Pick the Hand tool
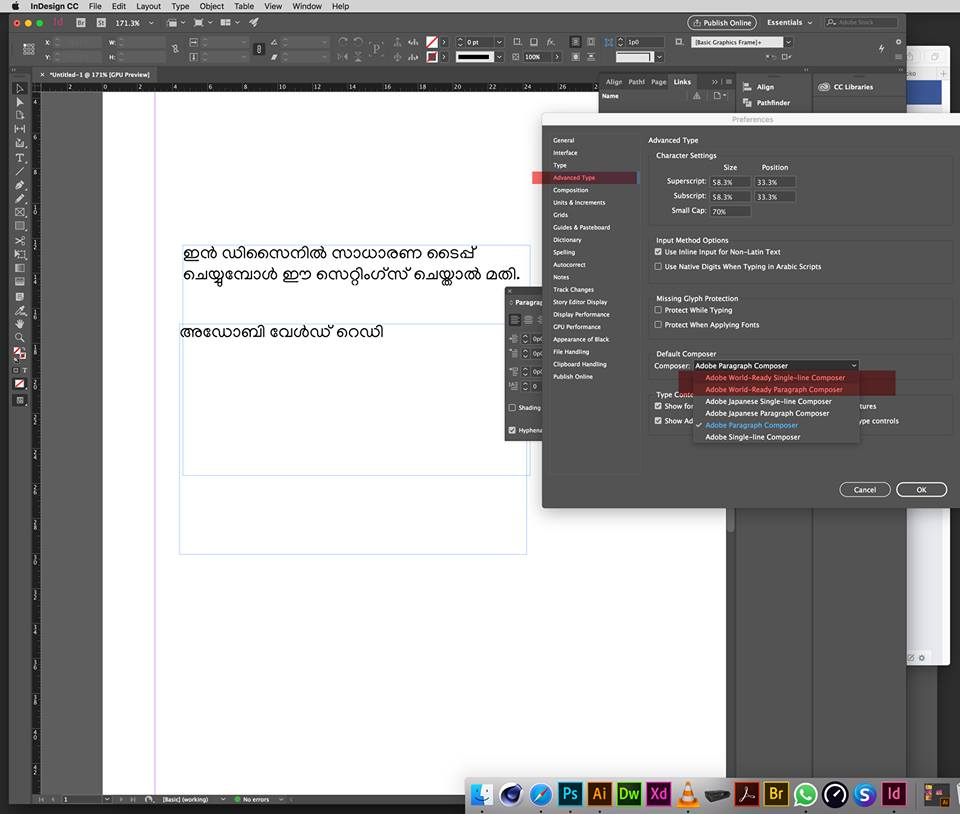The height and width of the screenshot is (814, 960). pos(19,324)
